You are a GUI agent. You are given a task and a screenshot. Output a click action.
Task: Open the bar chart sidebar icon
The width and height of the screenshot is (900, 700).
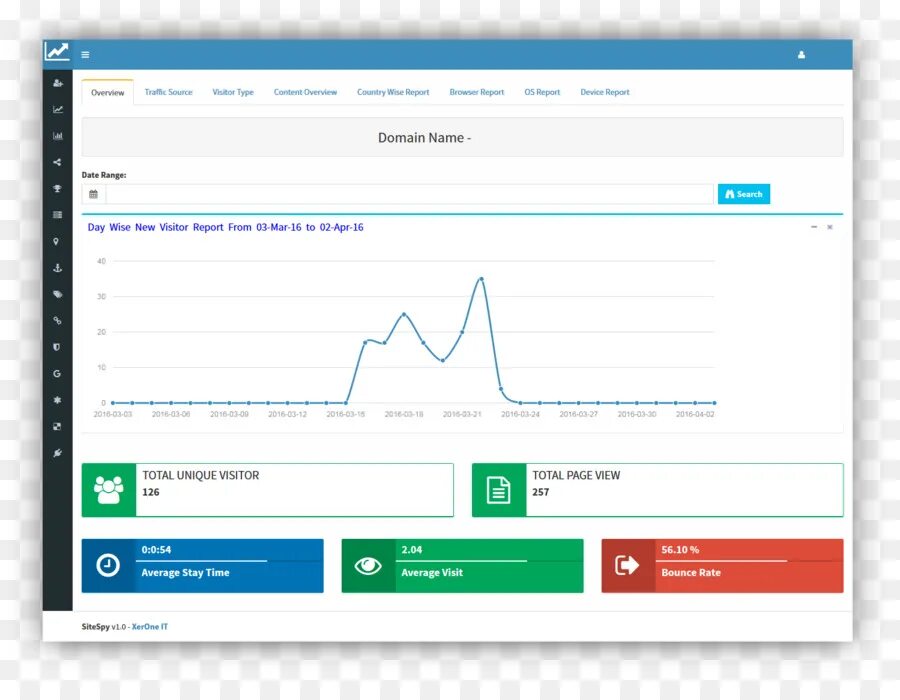click(57, 136)
